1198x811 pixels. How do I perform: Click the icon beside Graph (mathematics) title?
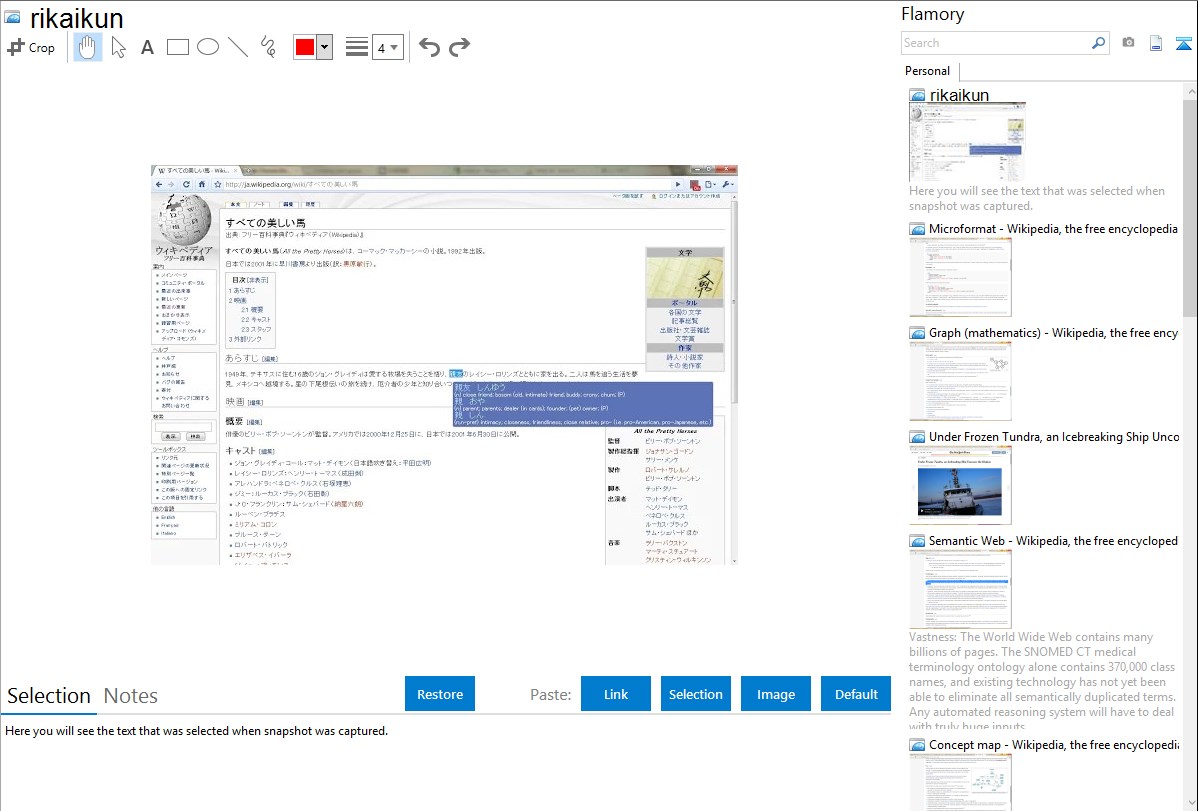coord(917,333)
